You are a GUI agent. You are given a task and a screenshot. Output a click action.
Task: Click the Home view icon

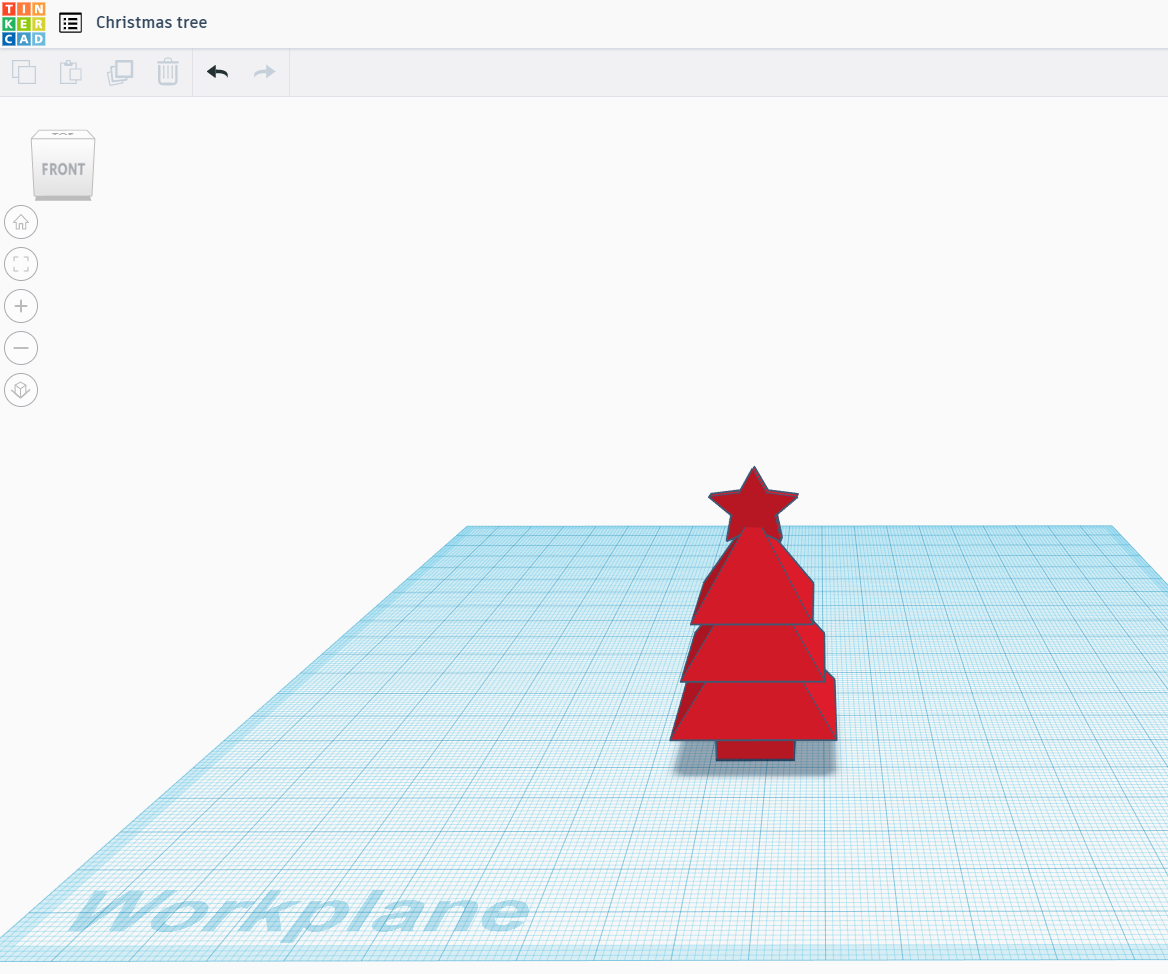(x=21, y=222)
